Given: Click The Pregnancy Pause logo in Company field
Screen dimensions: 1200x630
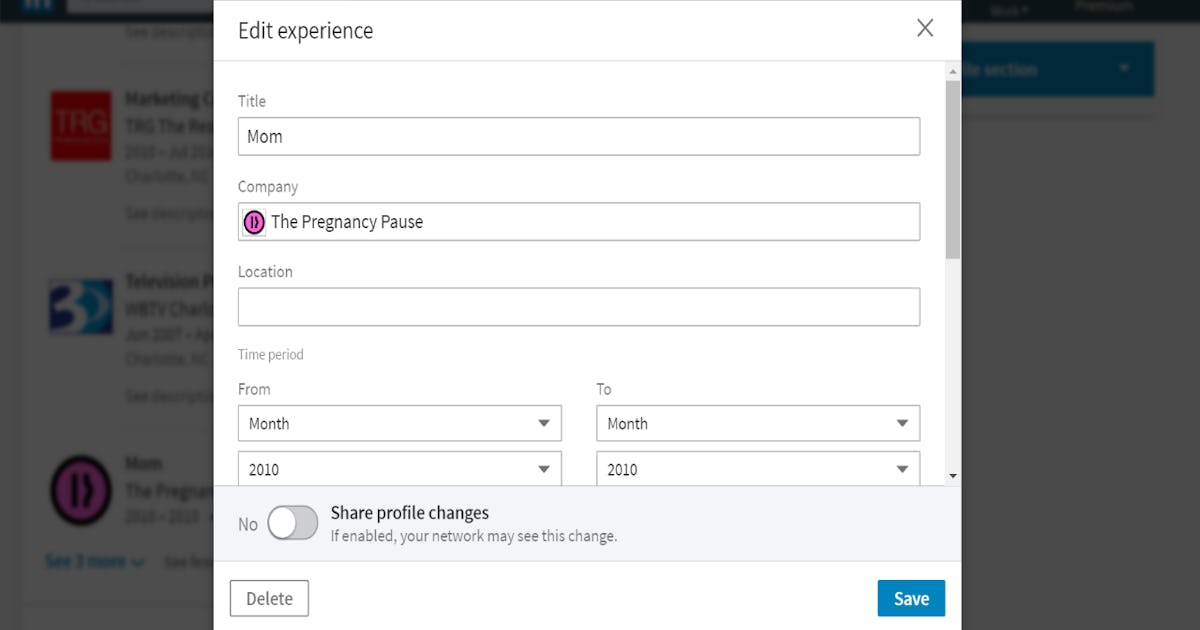Looking at the screenshot, I should click(x=253, y=221).
